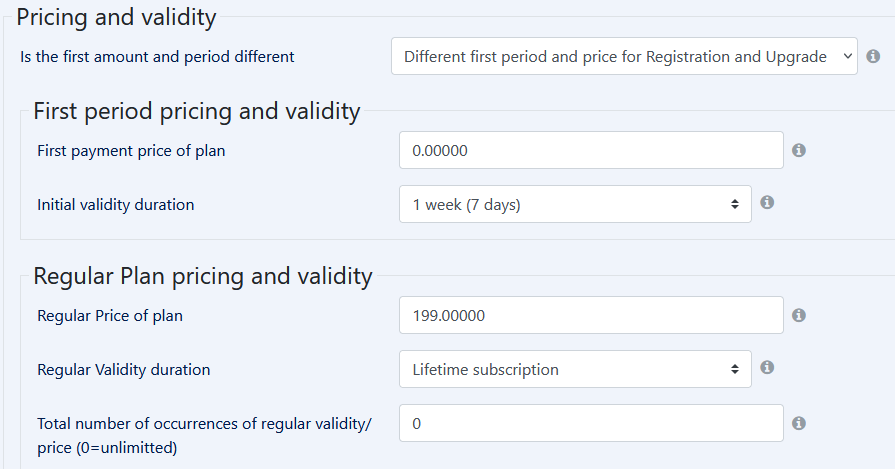Click info icon beside Regular Validity duration
This screenshot has width=895, height=469.
tap(767, 367)
